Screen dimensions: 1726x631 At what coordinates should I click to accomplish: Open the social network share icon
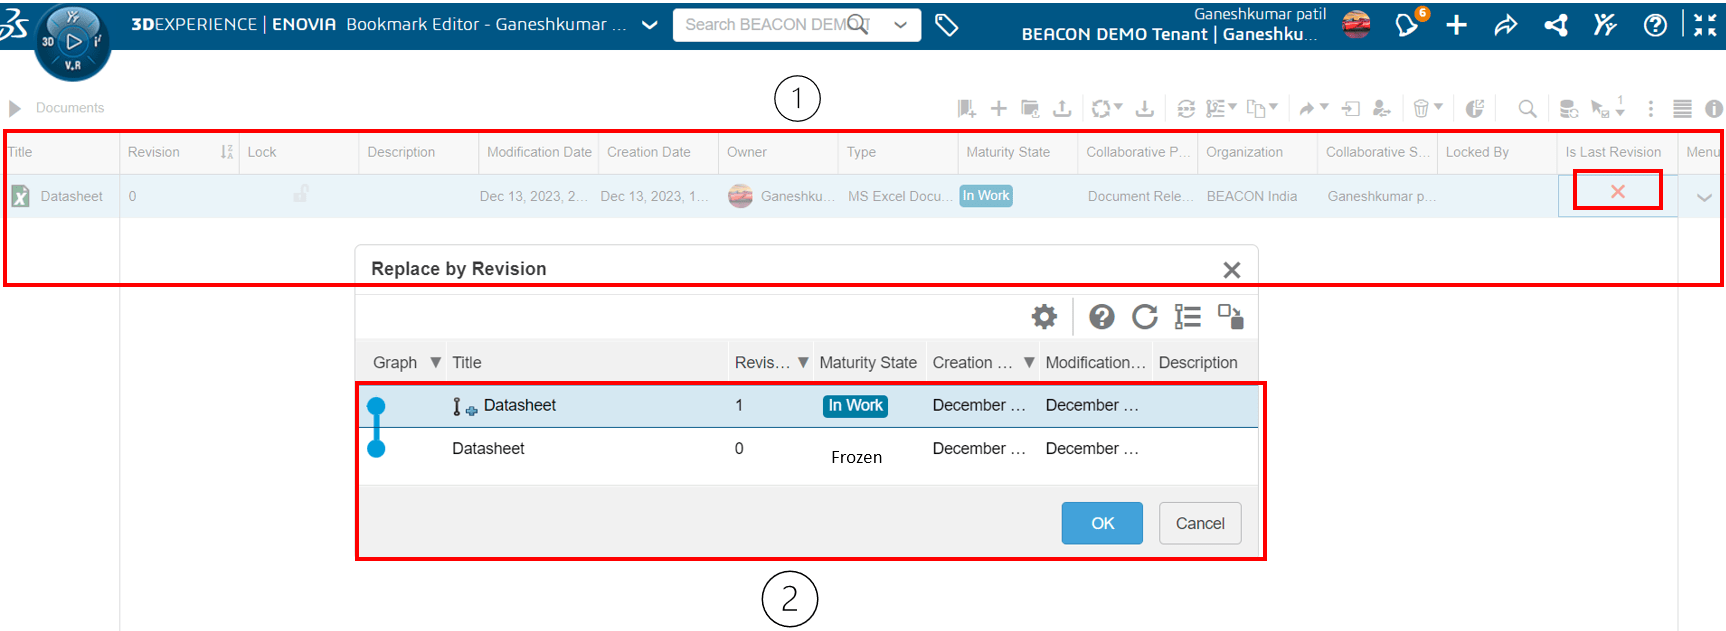pyautogui.click(x=1556, y=25)
